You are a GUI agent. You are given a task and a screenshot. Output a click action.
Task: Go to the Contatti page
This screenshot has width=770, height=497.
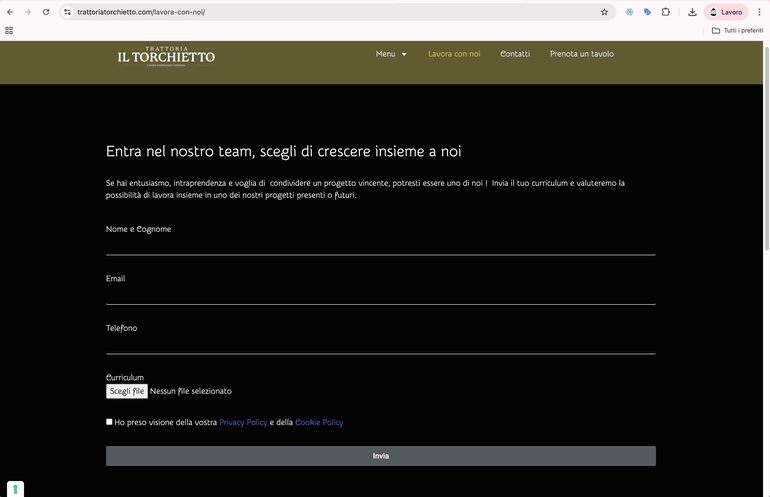(x=515, y=54)
